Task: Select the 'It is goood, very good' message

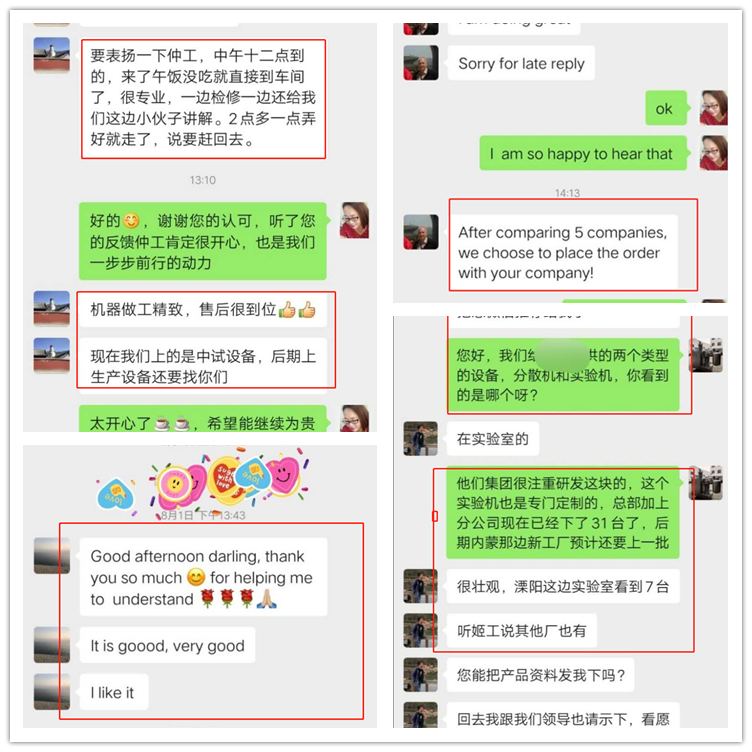Action: click(x=167, y=645)
